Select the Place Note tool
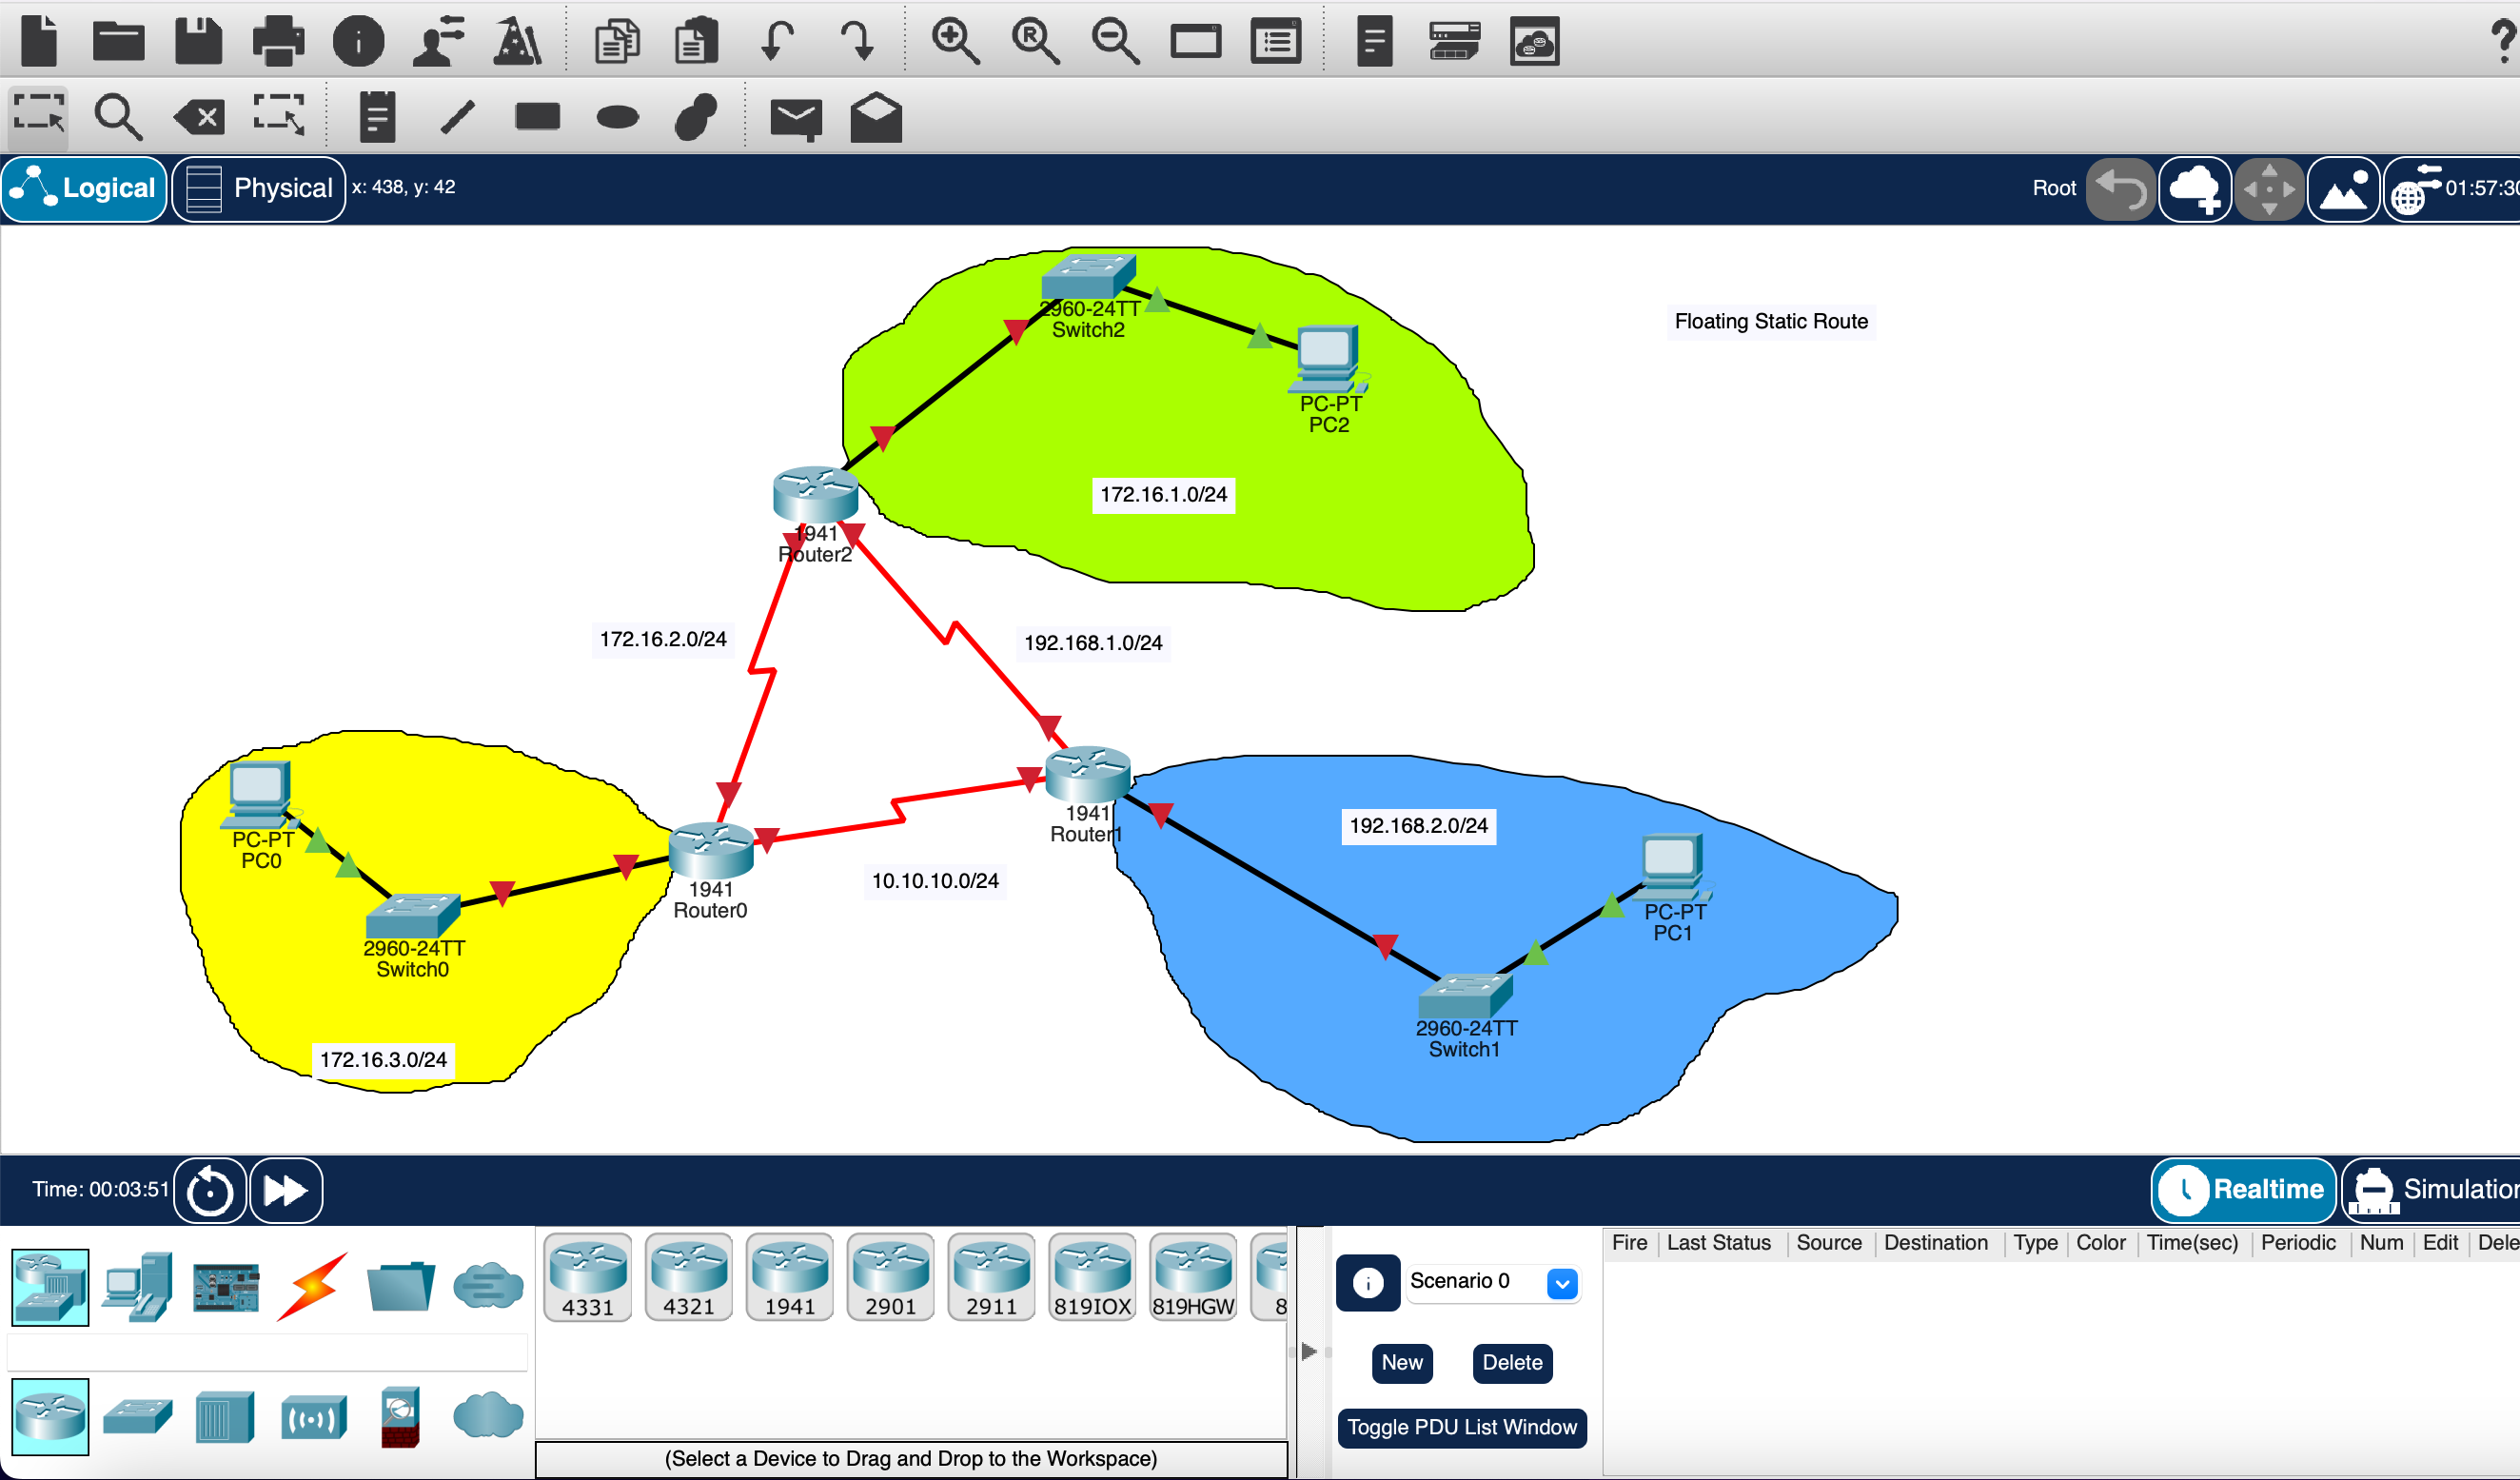The height and width of the screenshot is (1480, 2520). pos(377,118)
